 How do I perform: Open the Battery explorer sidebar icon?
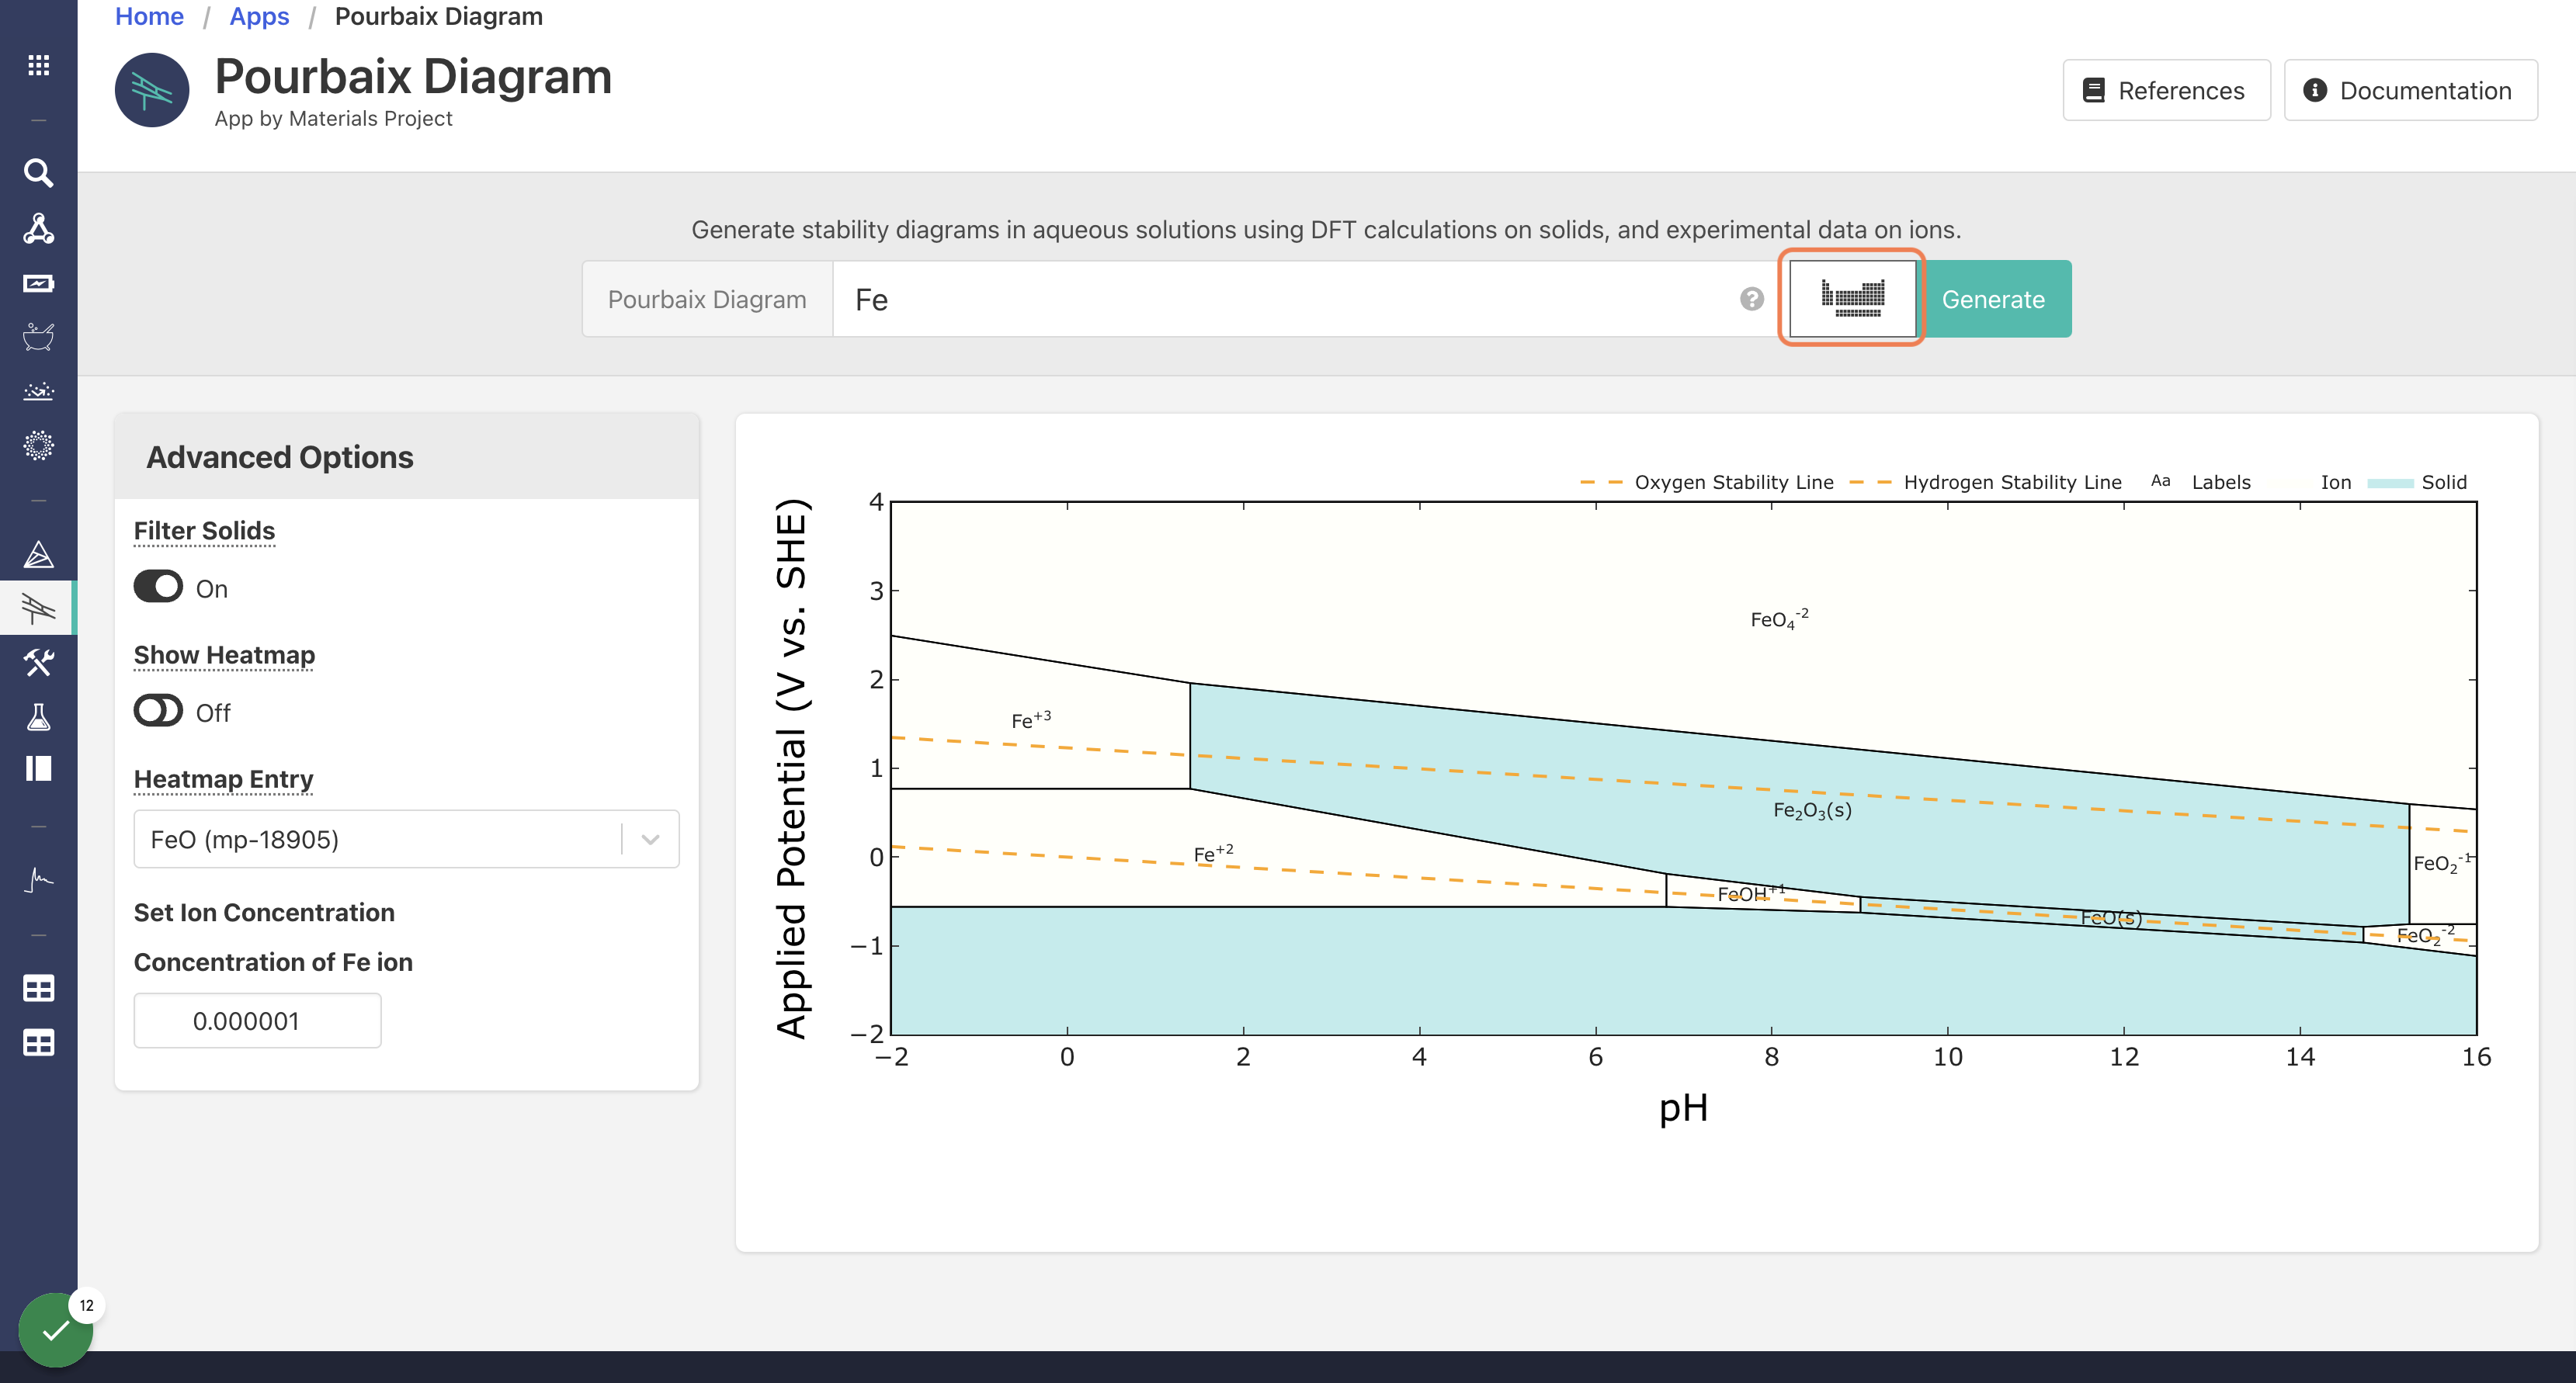[38, 283]
